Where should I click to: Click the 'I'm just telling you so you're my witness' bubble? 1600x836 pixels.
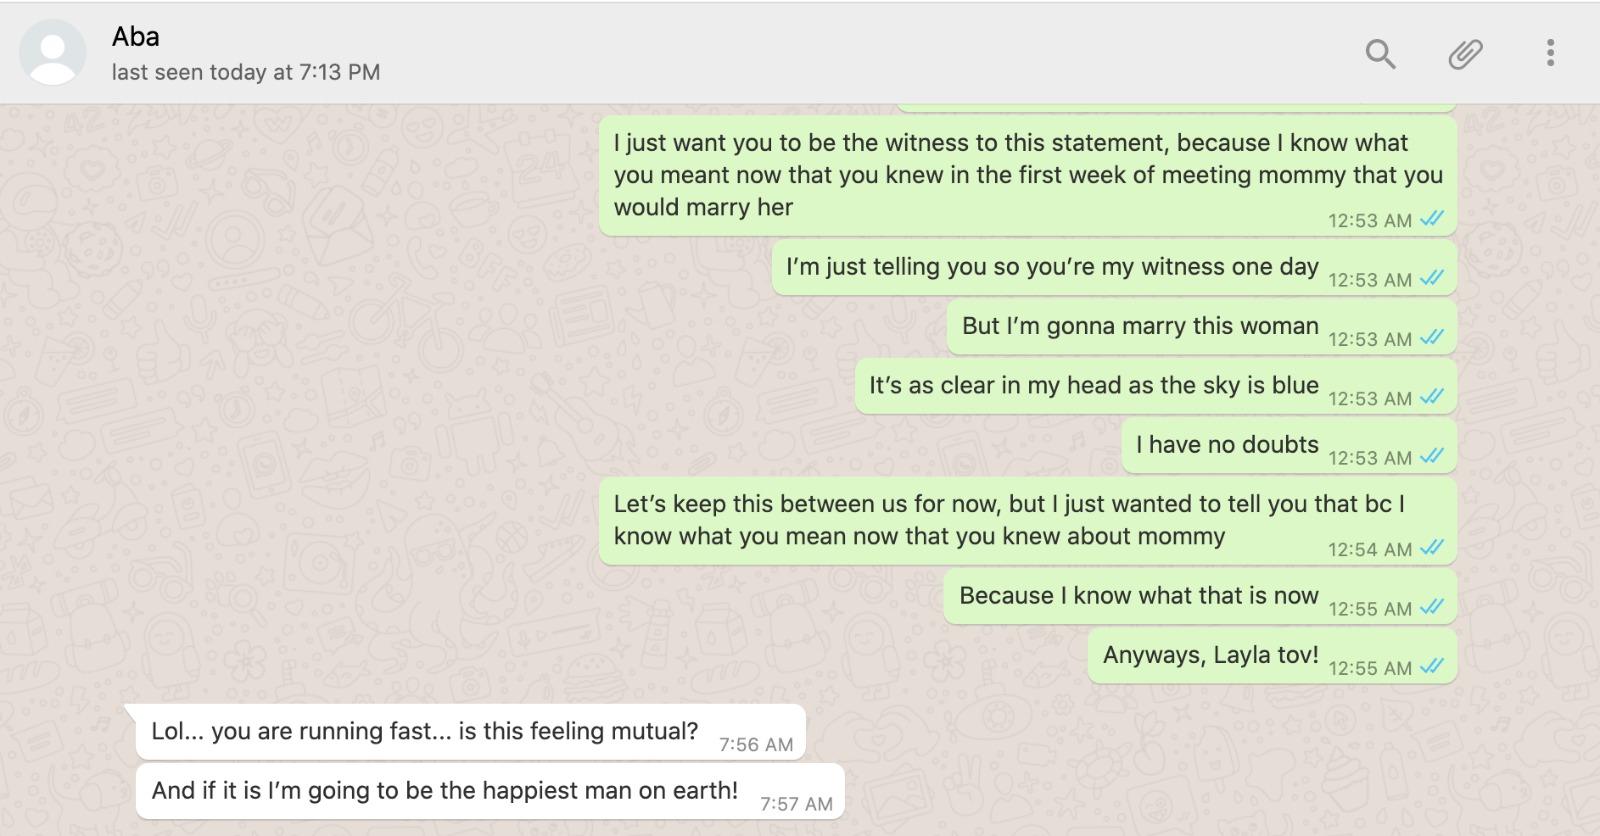pyautogui.click(x=1114, y=268)
